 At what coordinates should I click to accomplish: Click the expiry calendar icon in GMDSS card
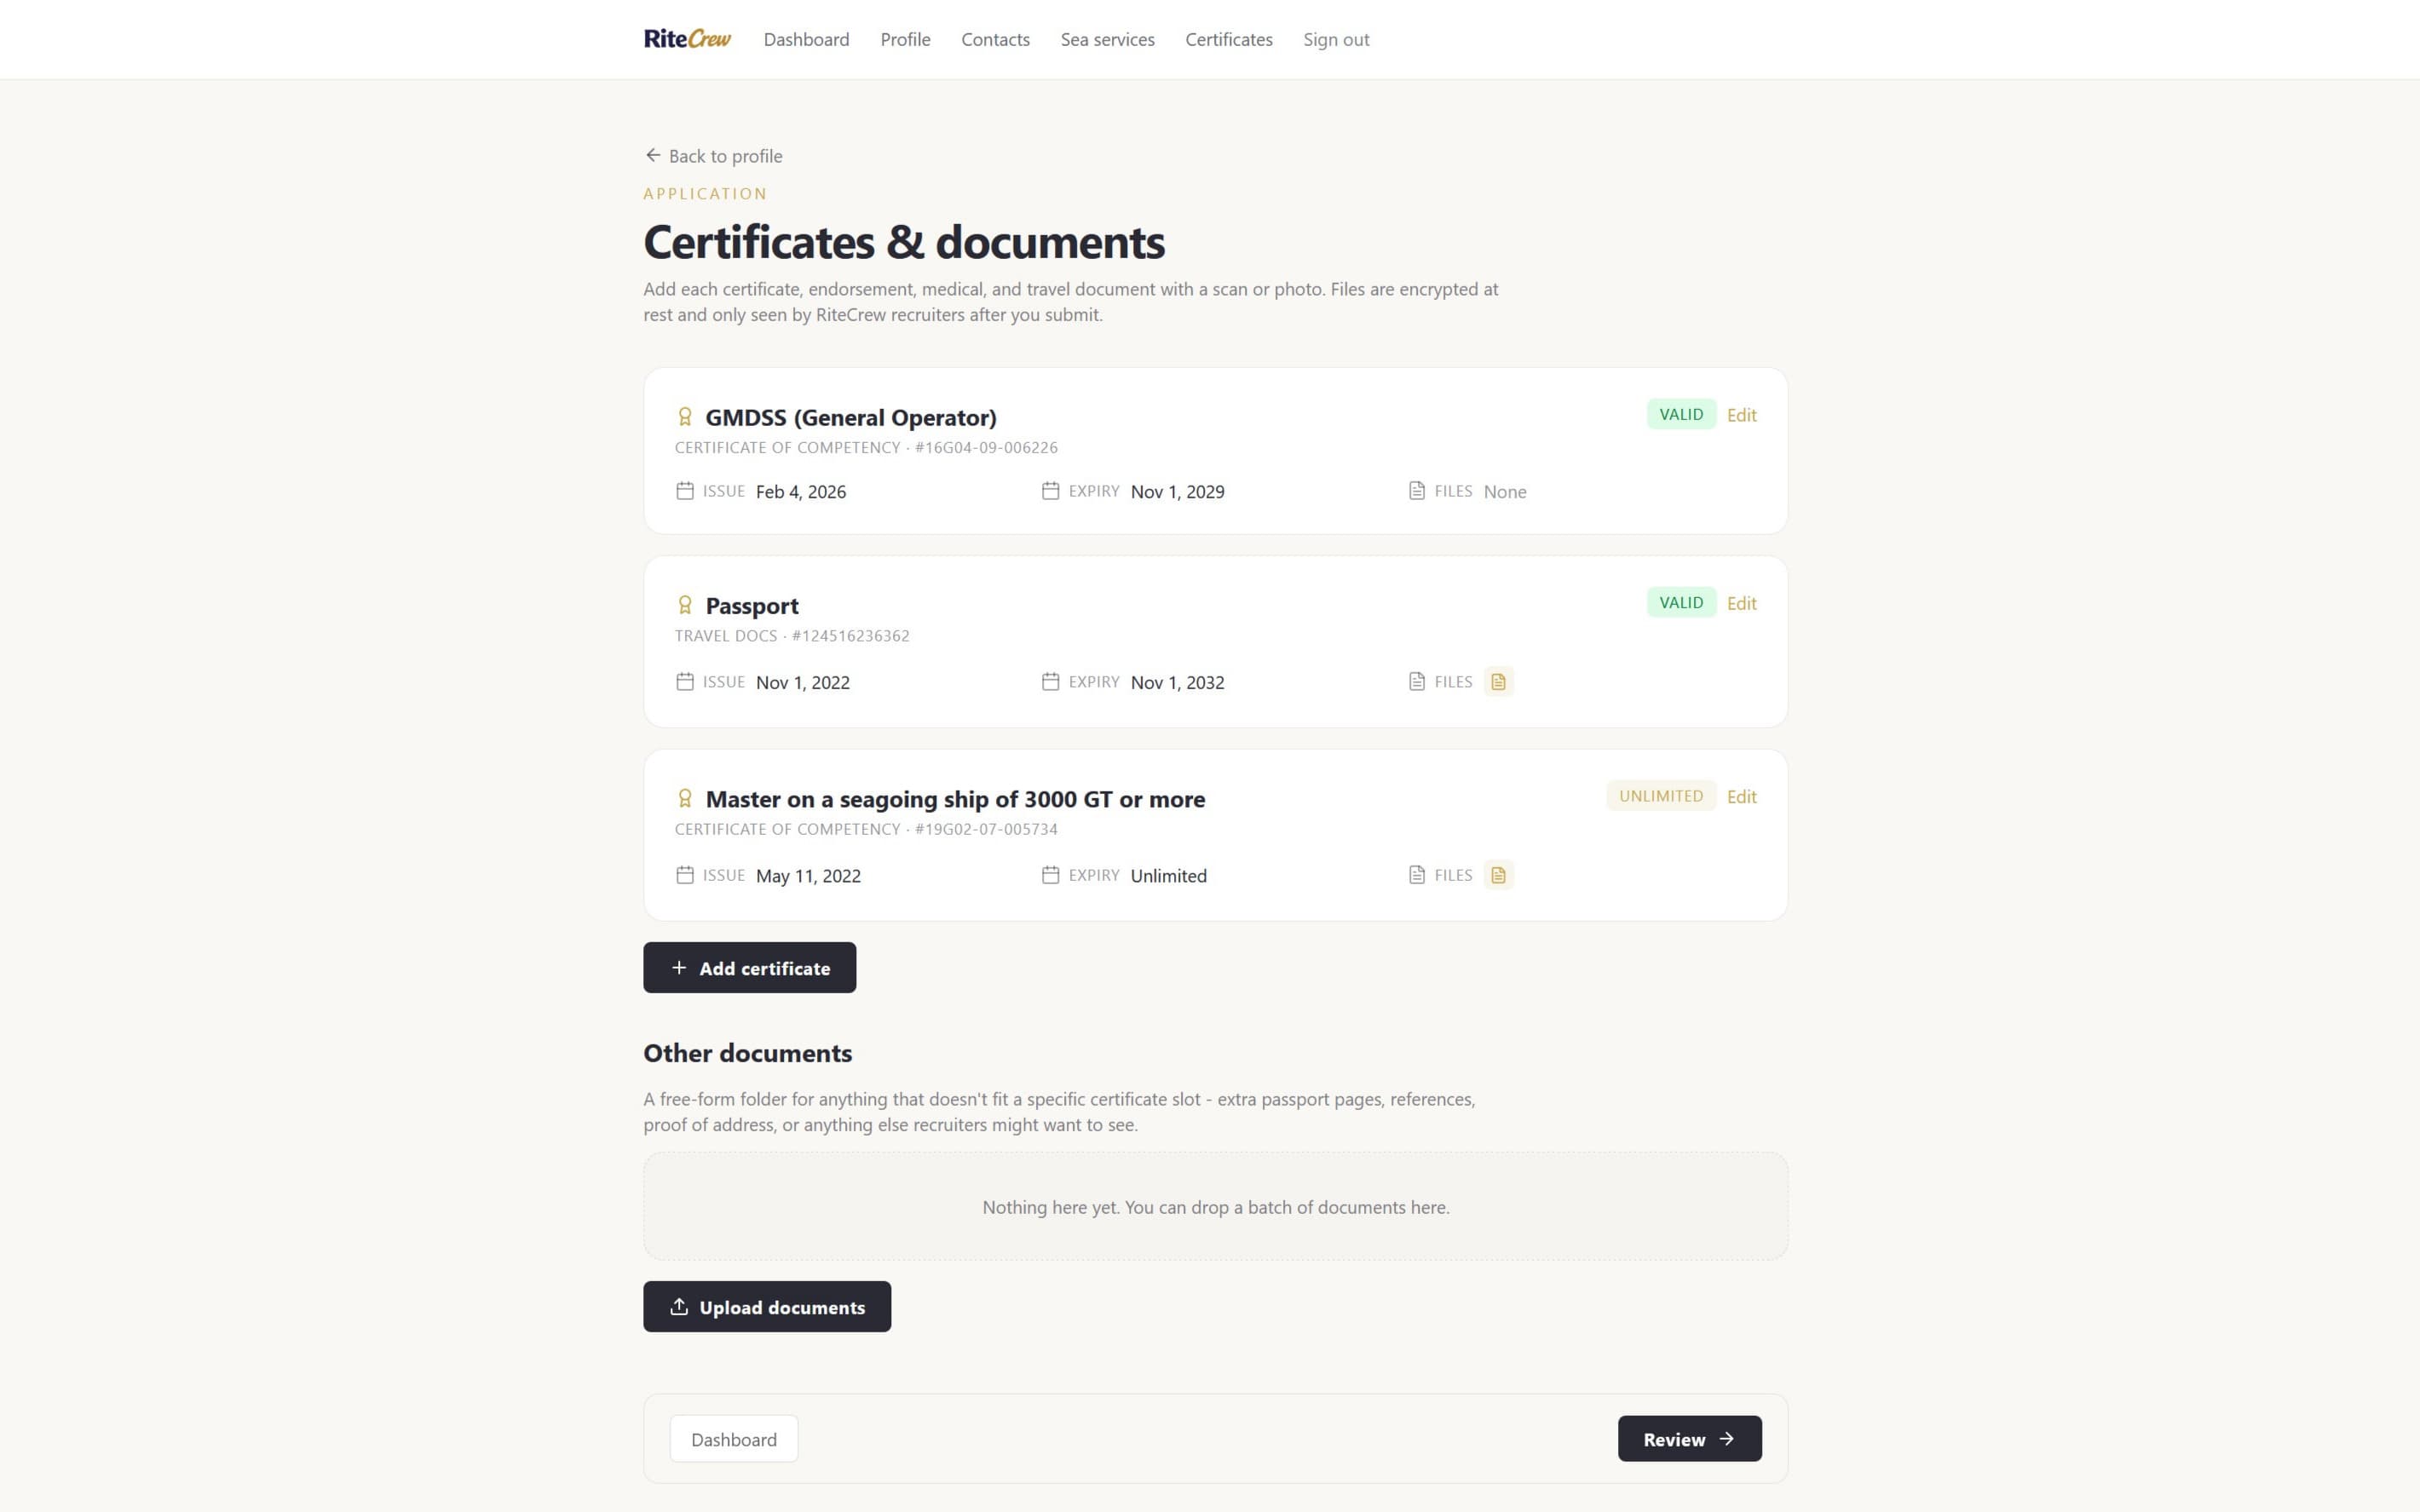[1050, 491]
